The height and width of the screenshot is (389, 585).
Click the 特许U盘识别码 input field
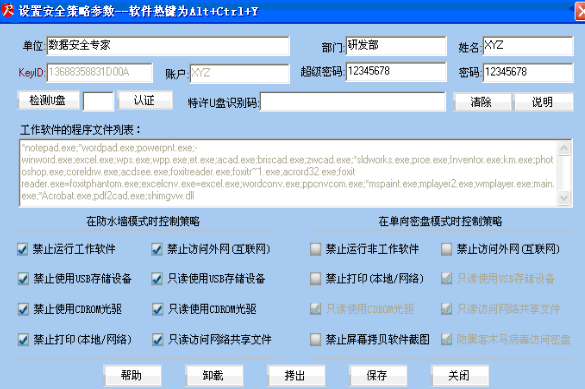click(353, 101)
